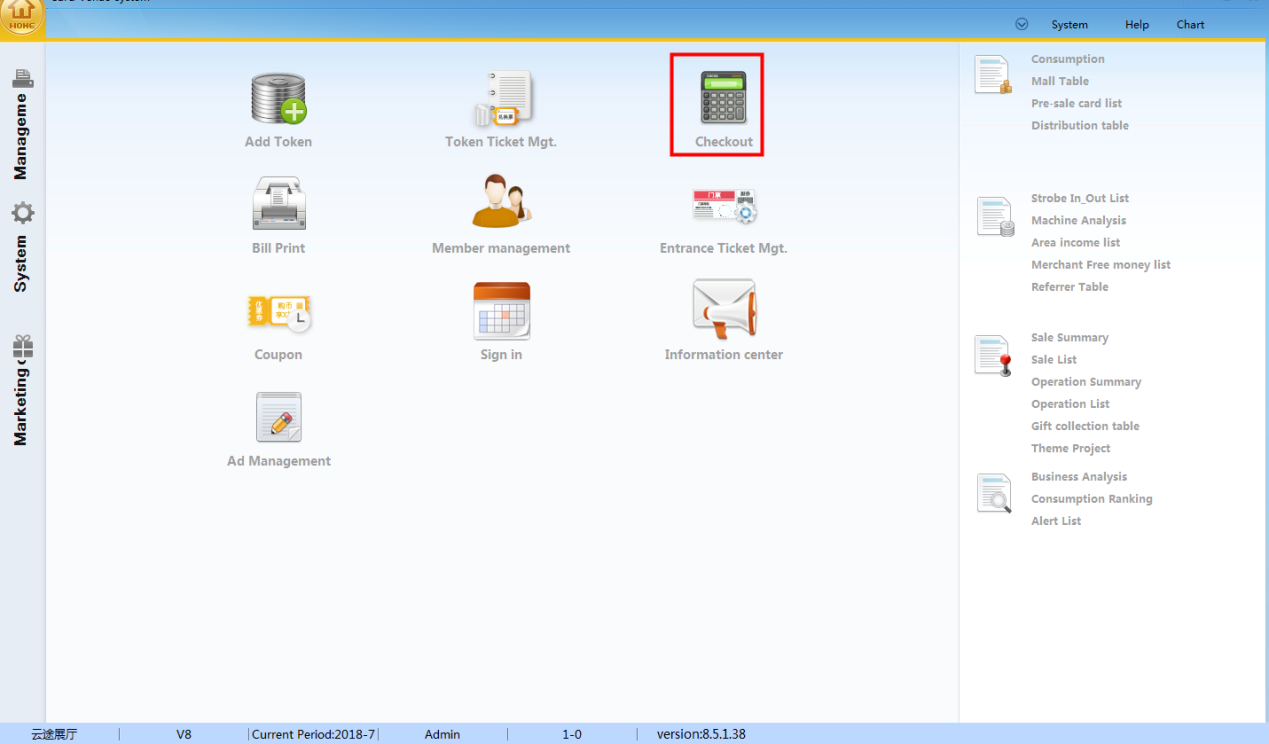Switch to the Management sidebar tab
This screenshot has height=744, width=1269.
coord(22,124)
